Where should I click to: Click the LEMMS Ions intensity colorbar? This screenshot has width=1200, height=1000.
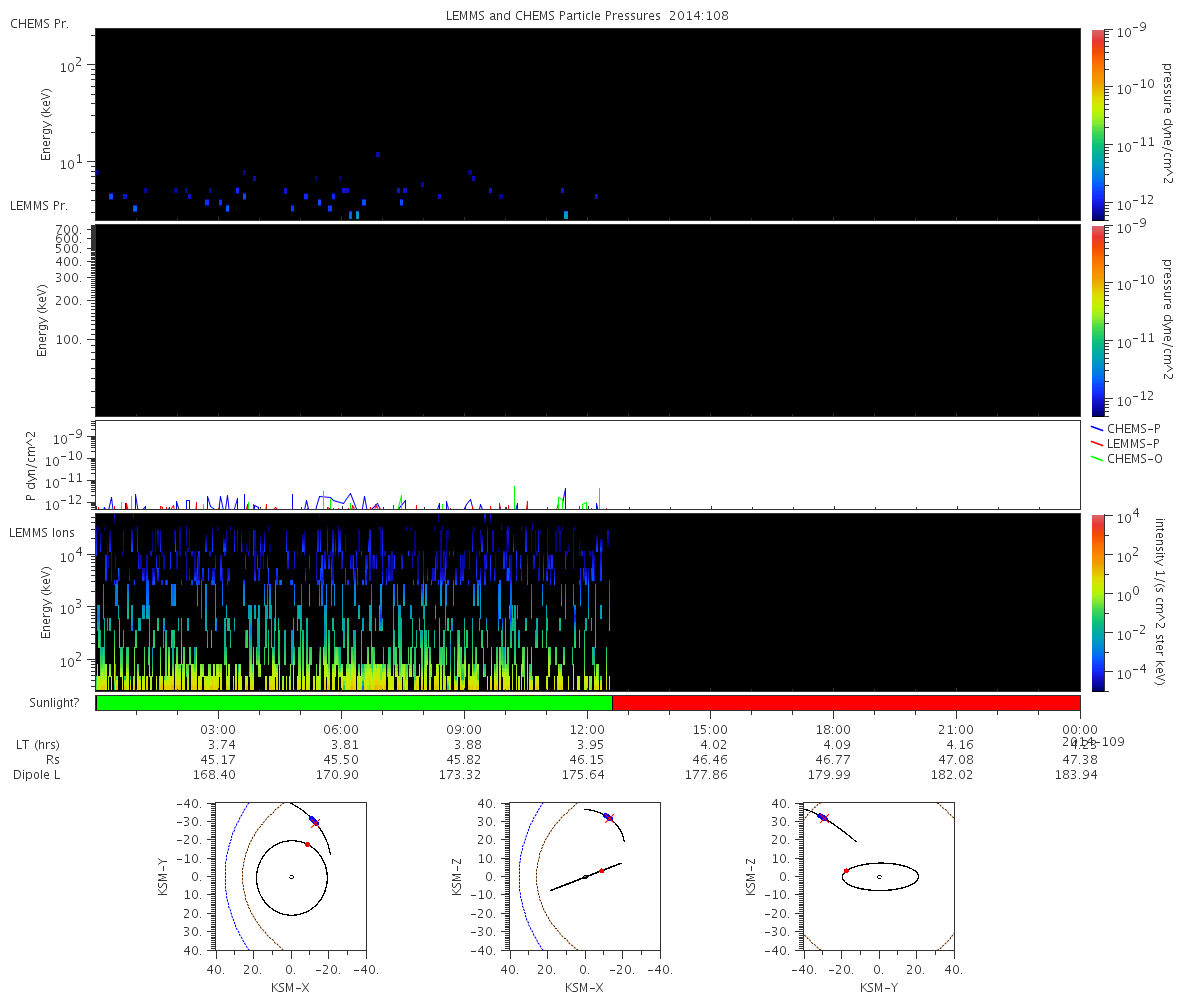(1097, 602)
